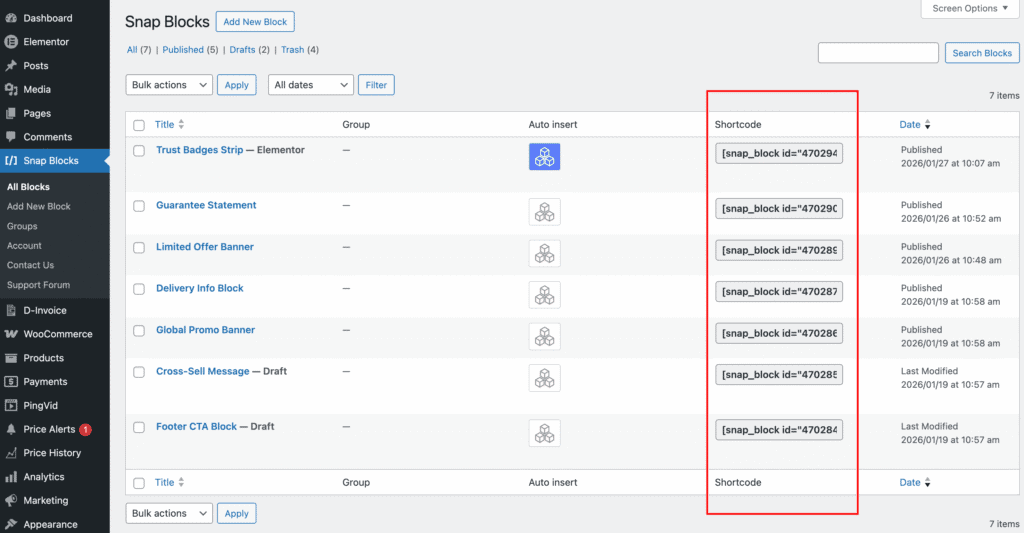Click the search blocks text field
This screenshot has width=1024, height=533.
coord(877,53)
